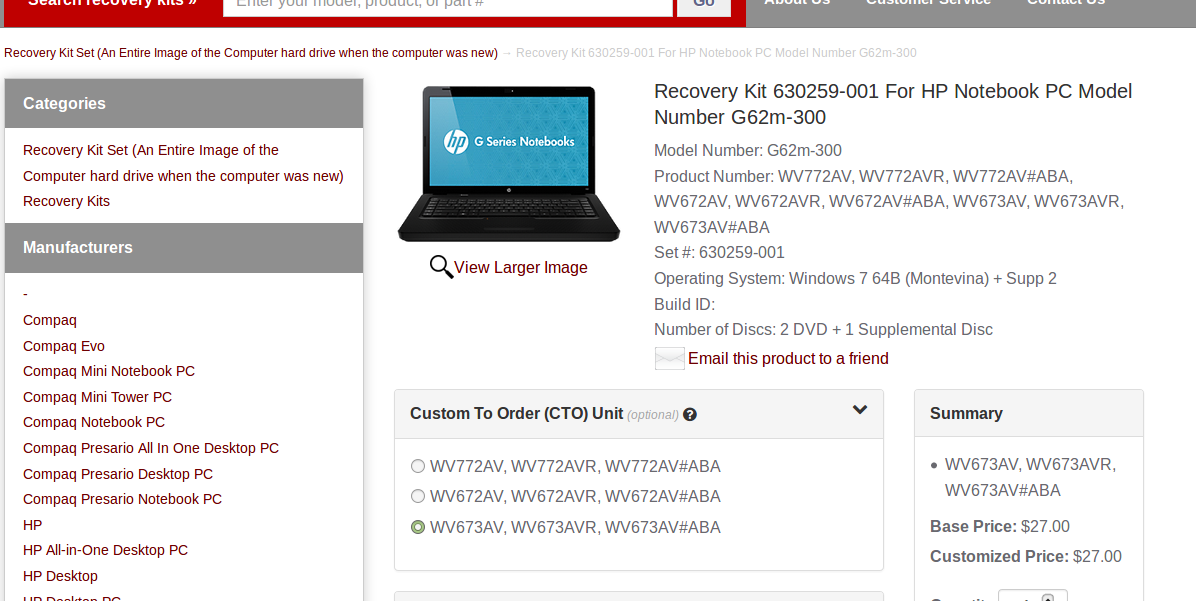The image size is (1196, 601).
Task: Open the Contact Us menu item
Action: (1066, 3)
